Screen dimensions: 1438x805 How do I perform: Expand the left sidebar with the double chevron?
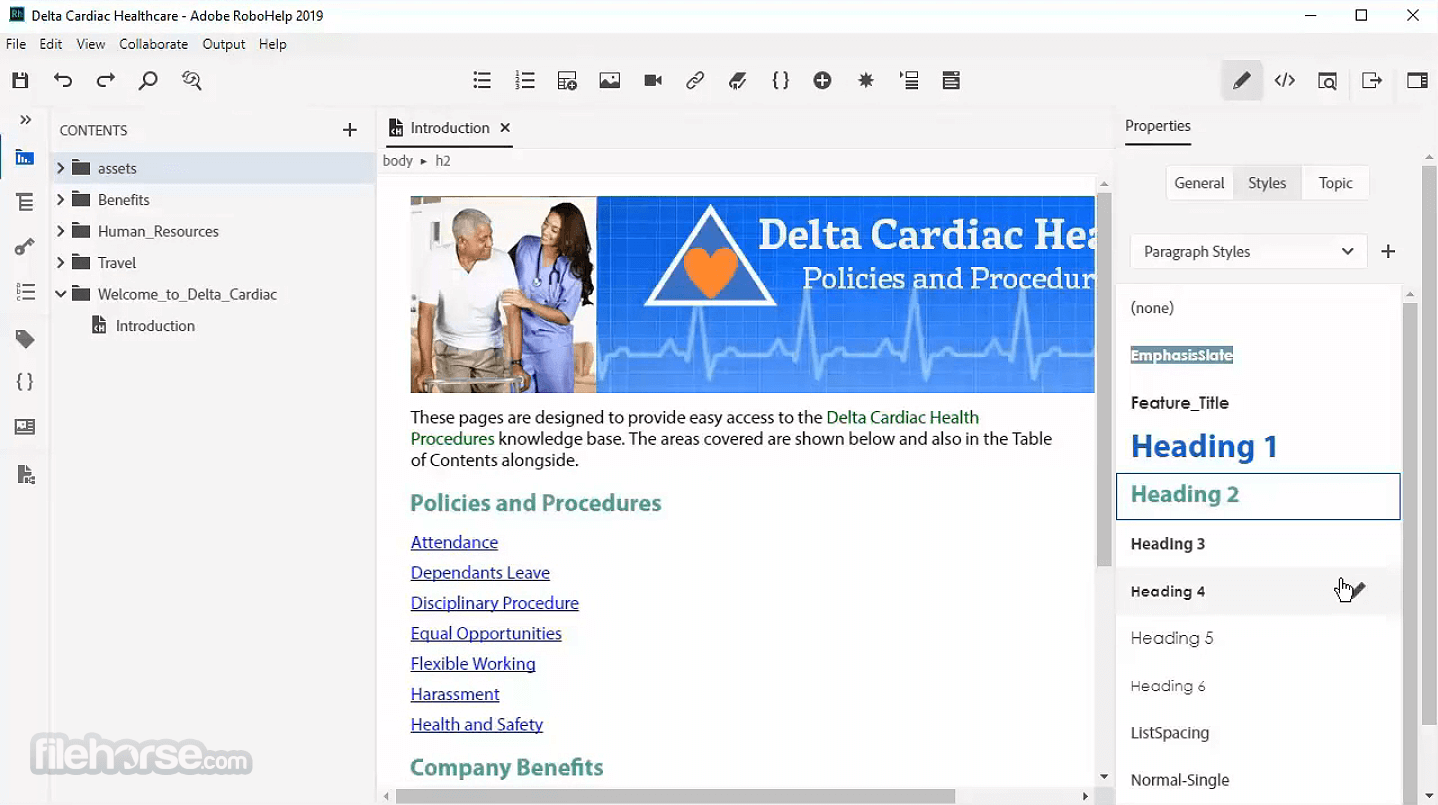tap(26, 120)
